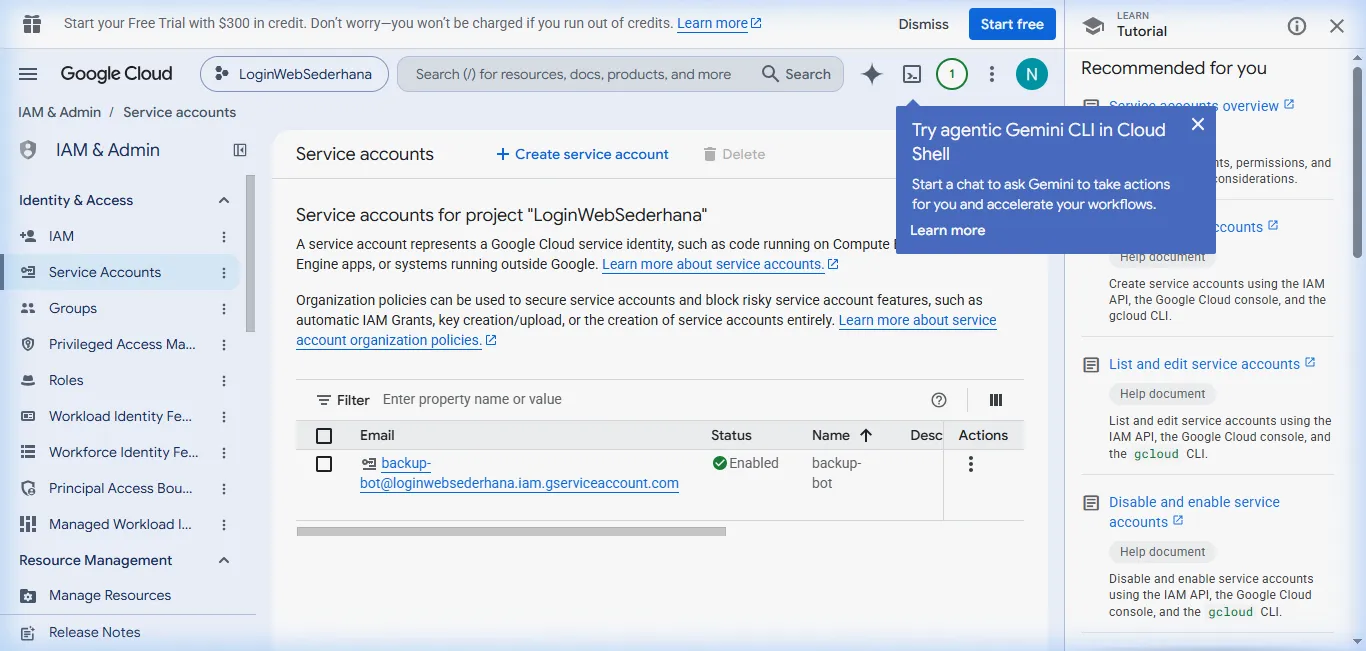Click the gift icon in free trial banner

(32, 23)
